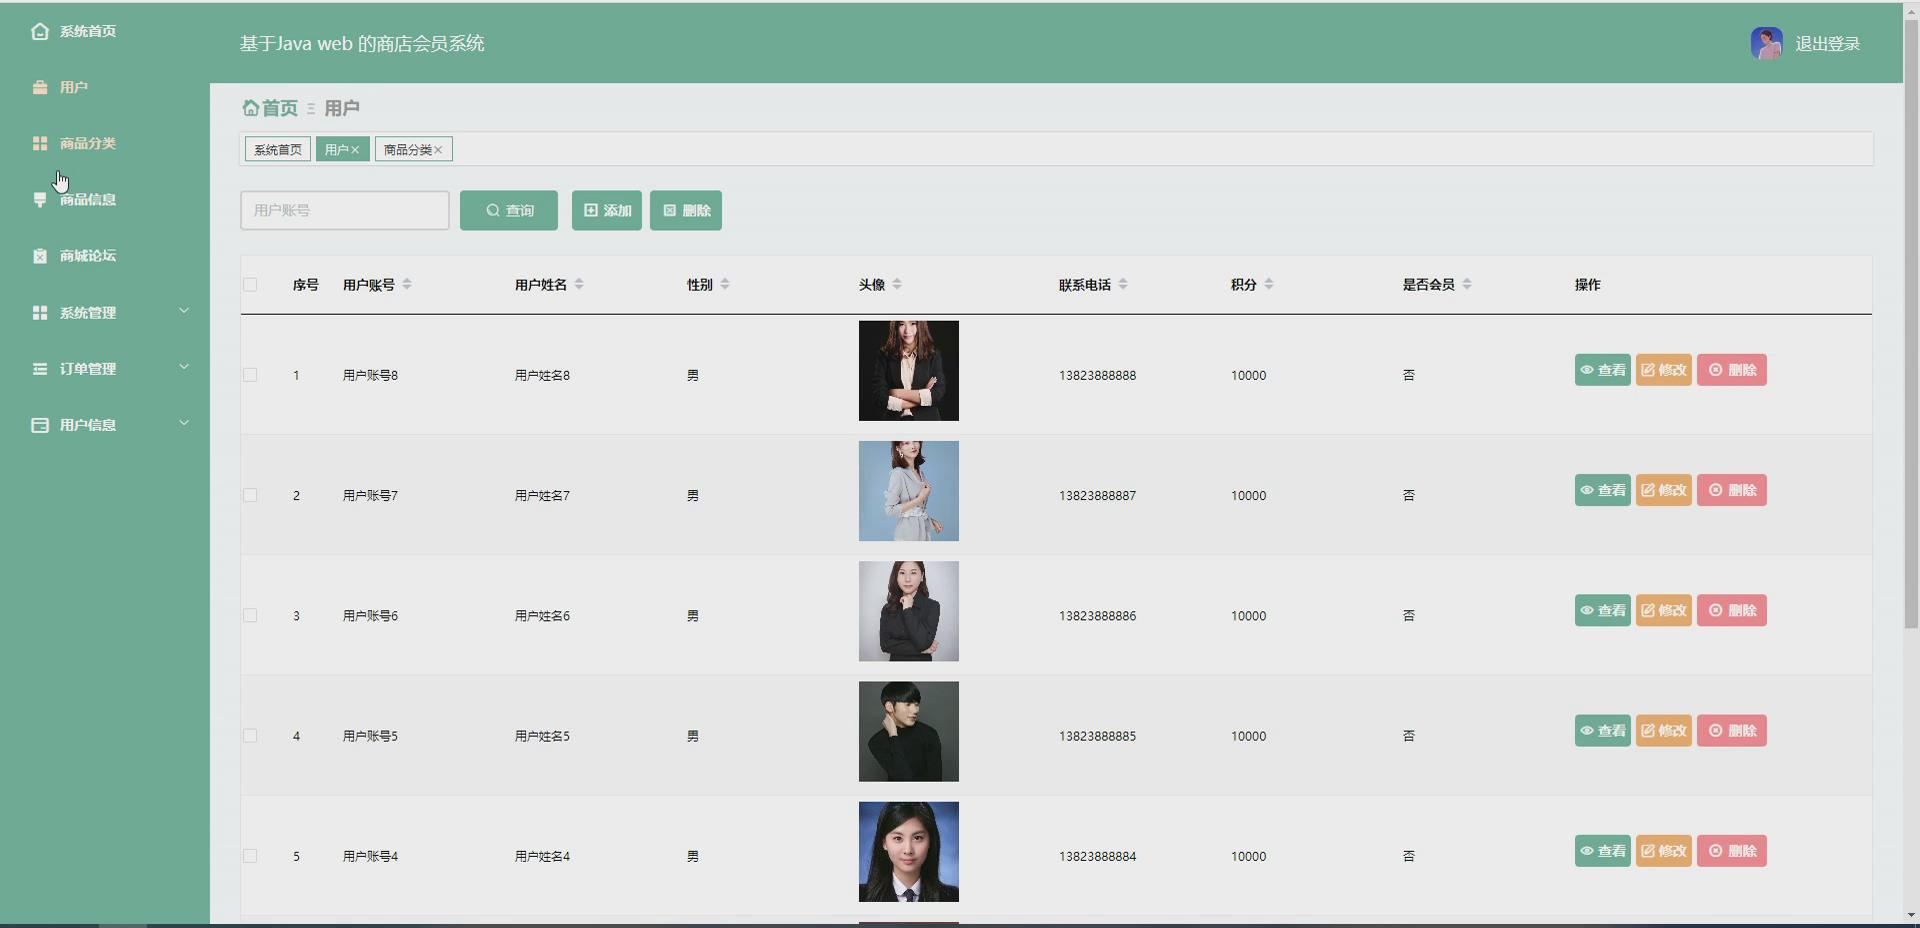This screenshot has height=928, width=1920.
Task: Open 商品信息 in the sidebar
Action: (88, 199)
